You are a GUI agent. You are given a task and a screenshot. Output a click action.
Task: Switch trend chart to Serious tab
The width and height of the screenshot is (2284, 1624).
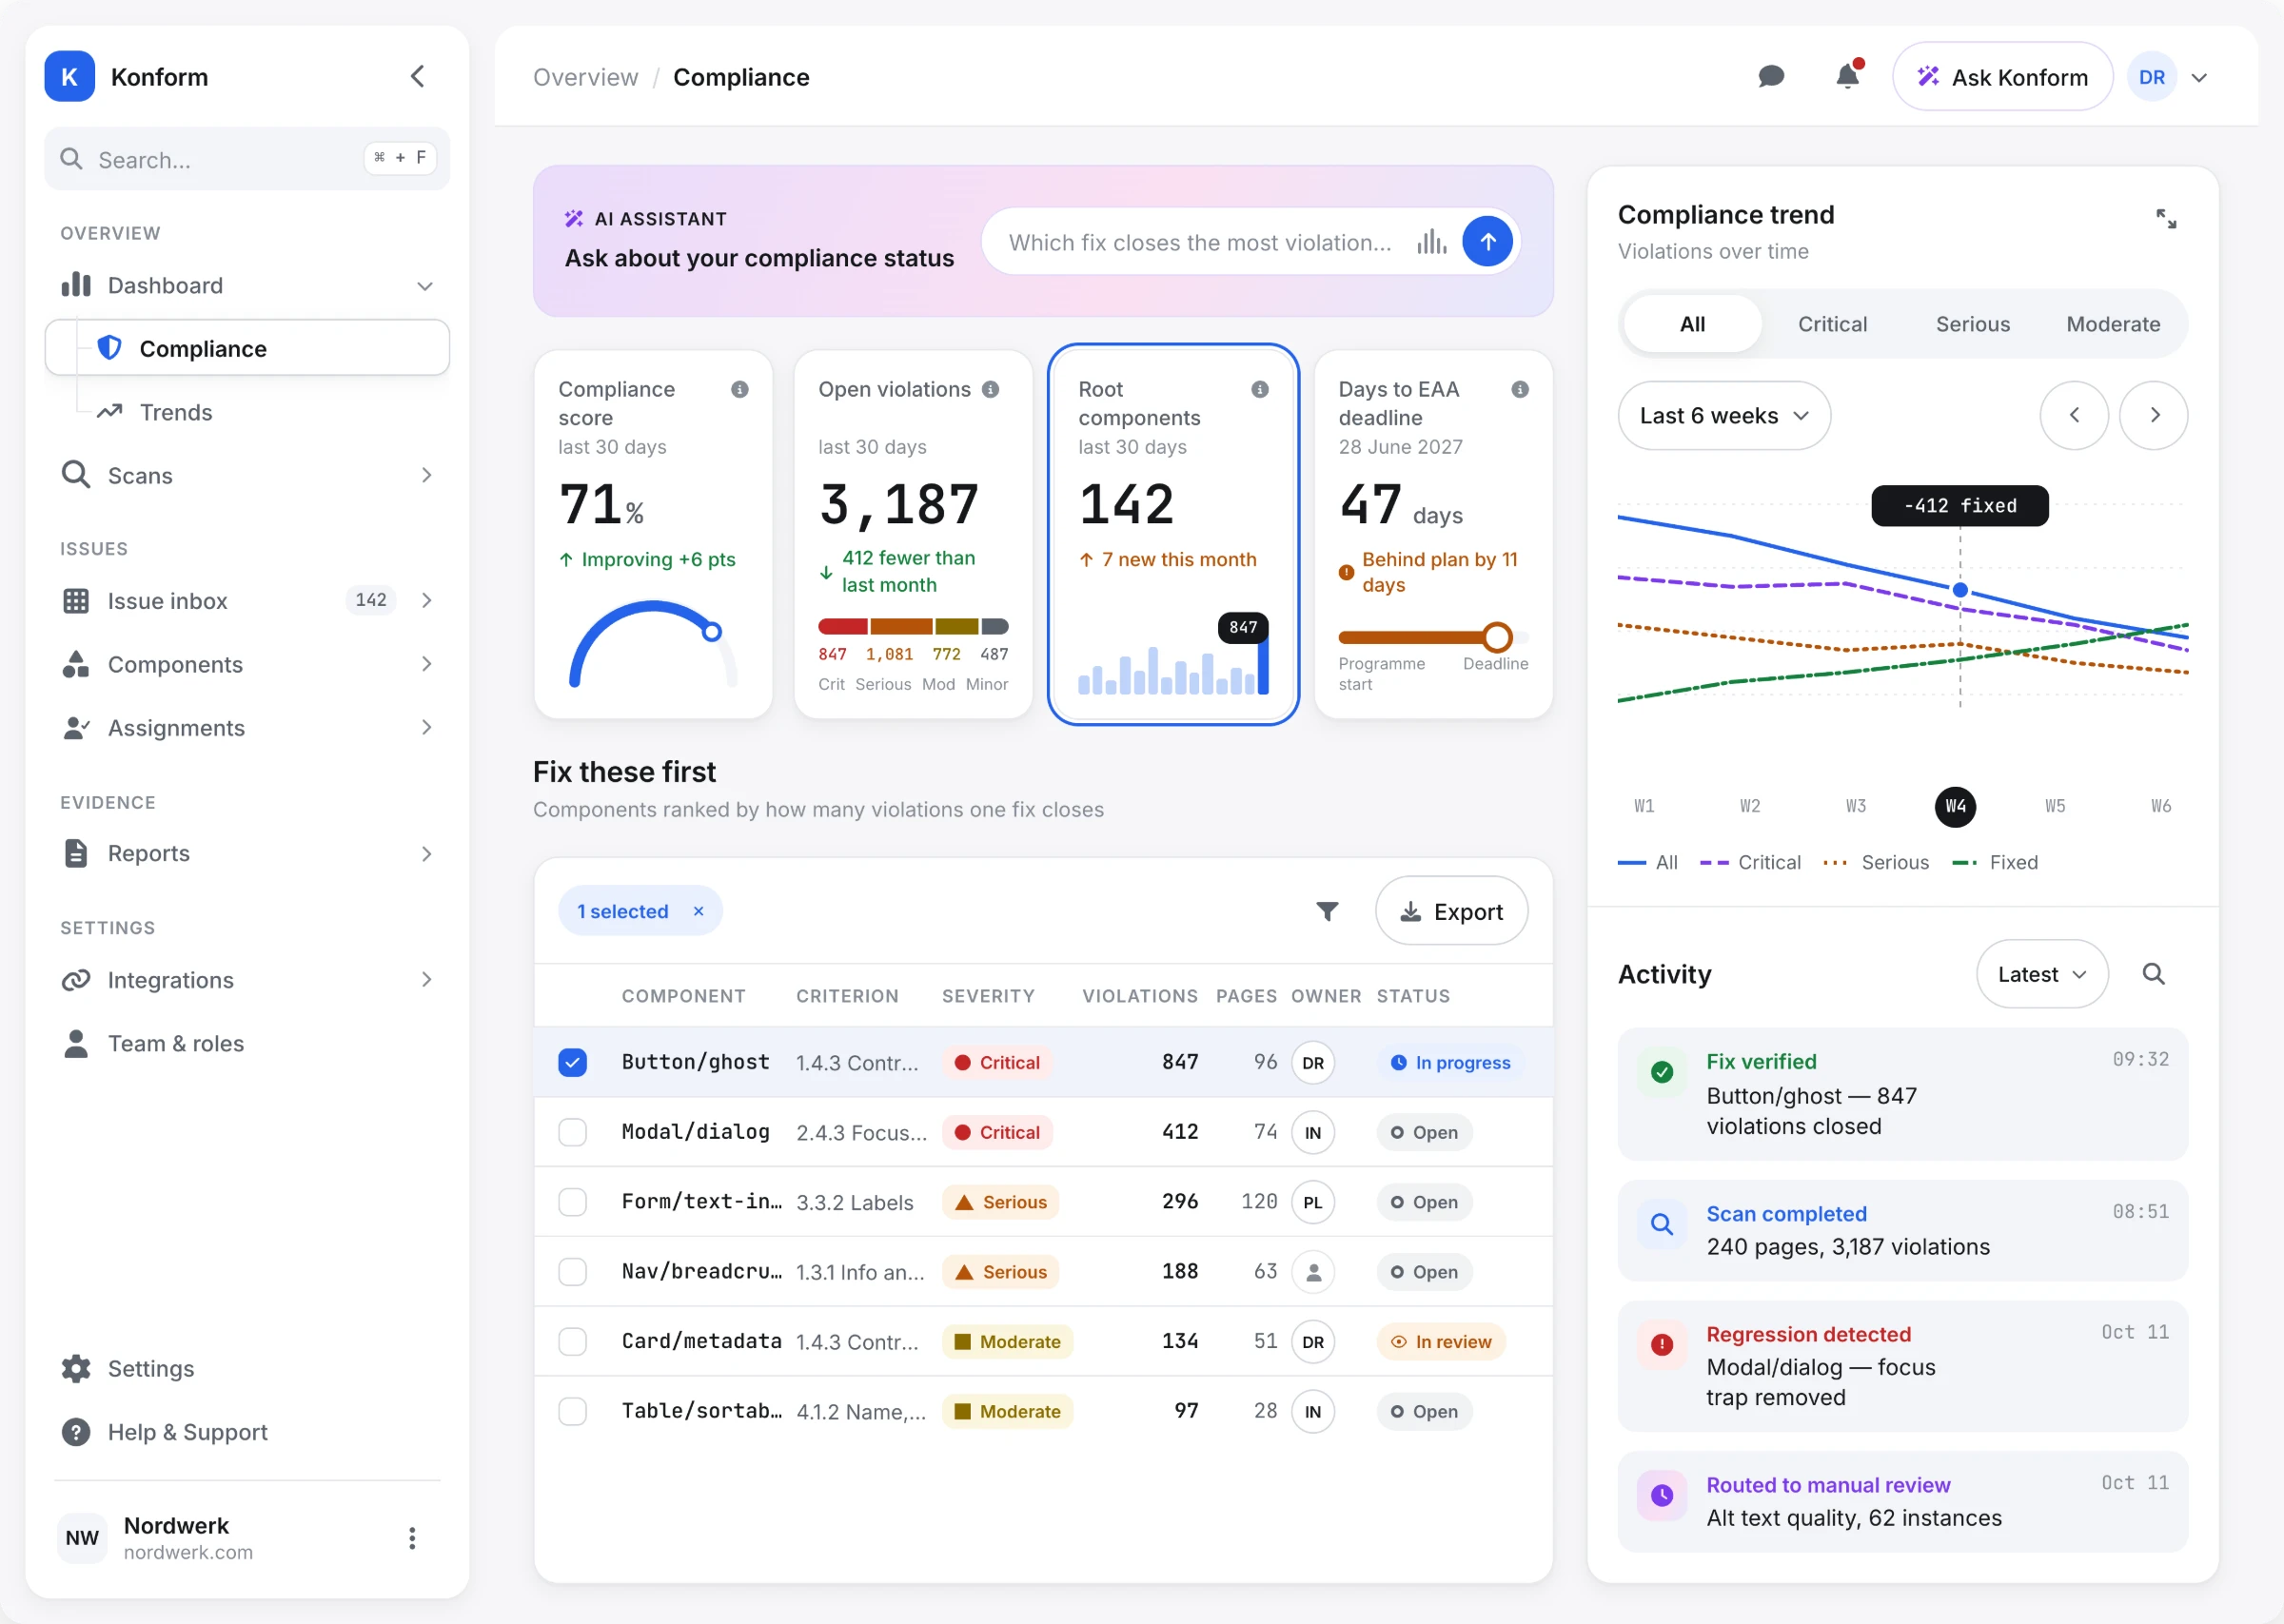[x=1972, y=324]
